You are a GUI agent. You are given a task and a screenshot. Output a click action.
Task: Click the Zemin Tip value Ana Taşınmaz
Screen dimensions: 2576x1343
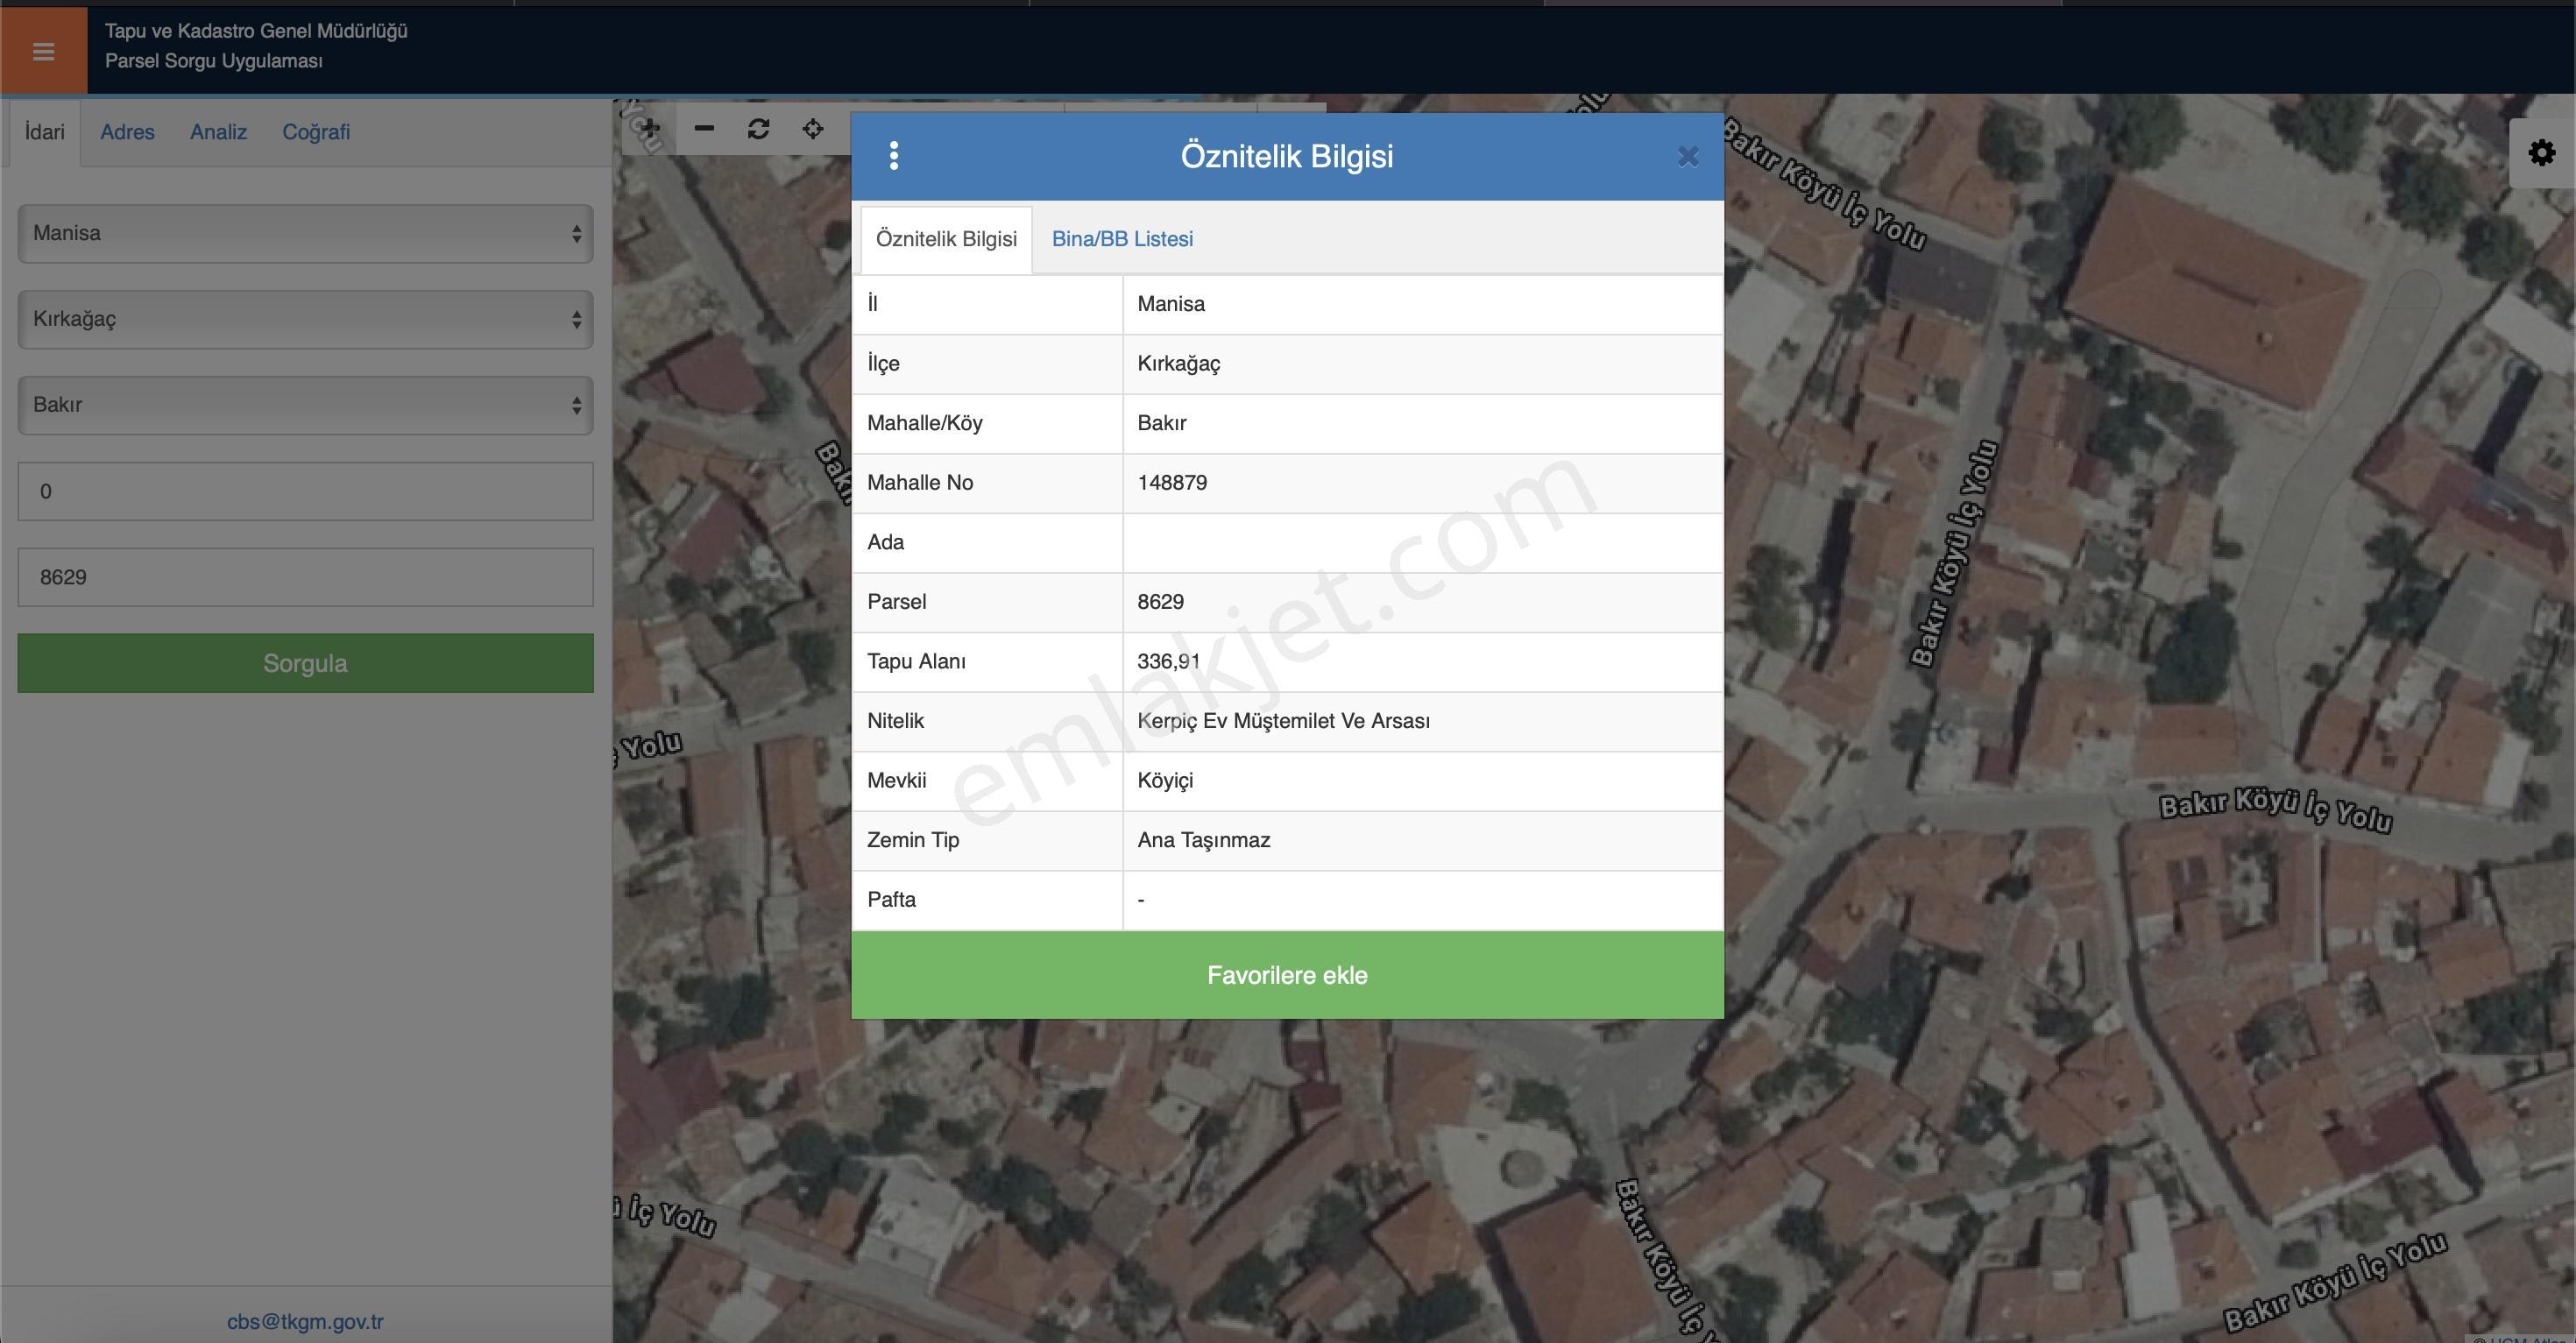pos(1204,840)
